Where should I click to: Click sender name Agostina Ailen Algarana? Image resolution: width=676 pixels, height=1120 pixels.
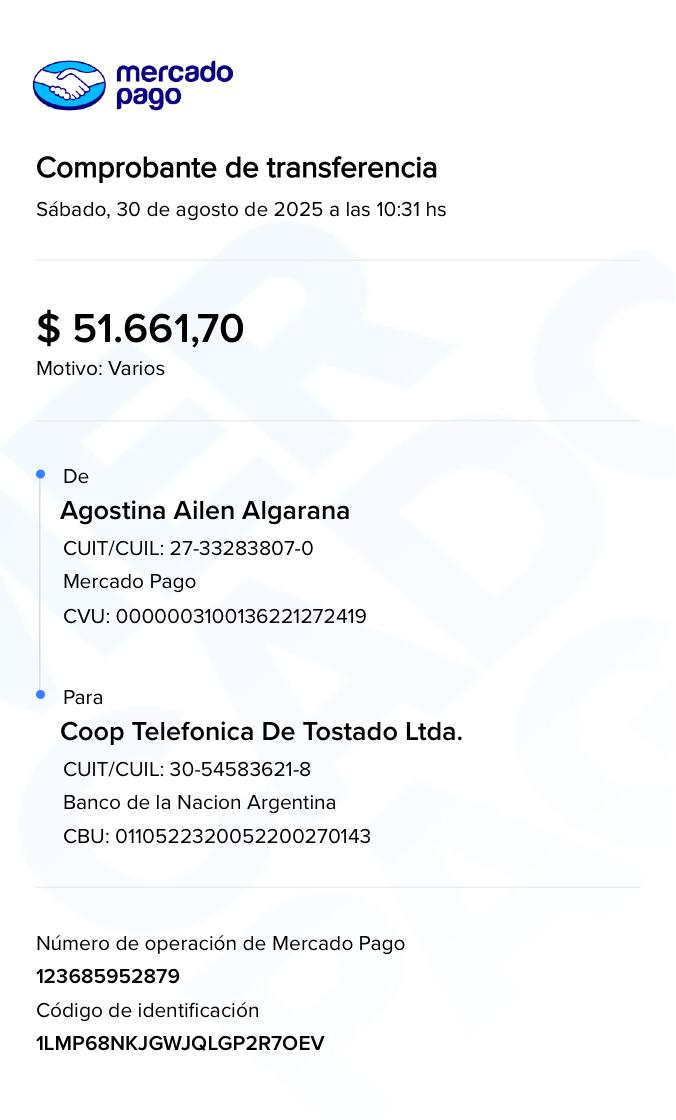tap(205, 511)
